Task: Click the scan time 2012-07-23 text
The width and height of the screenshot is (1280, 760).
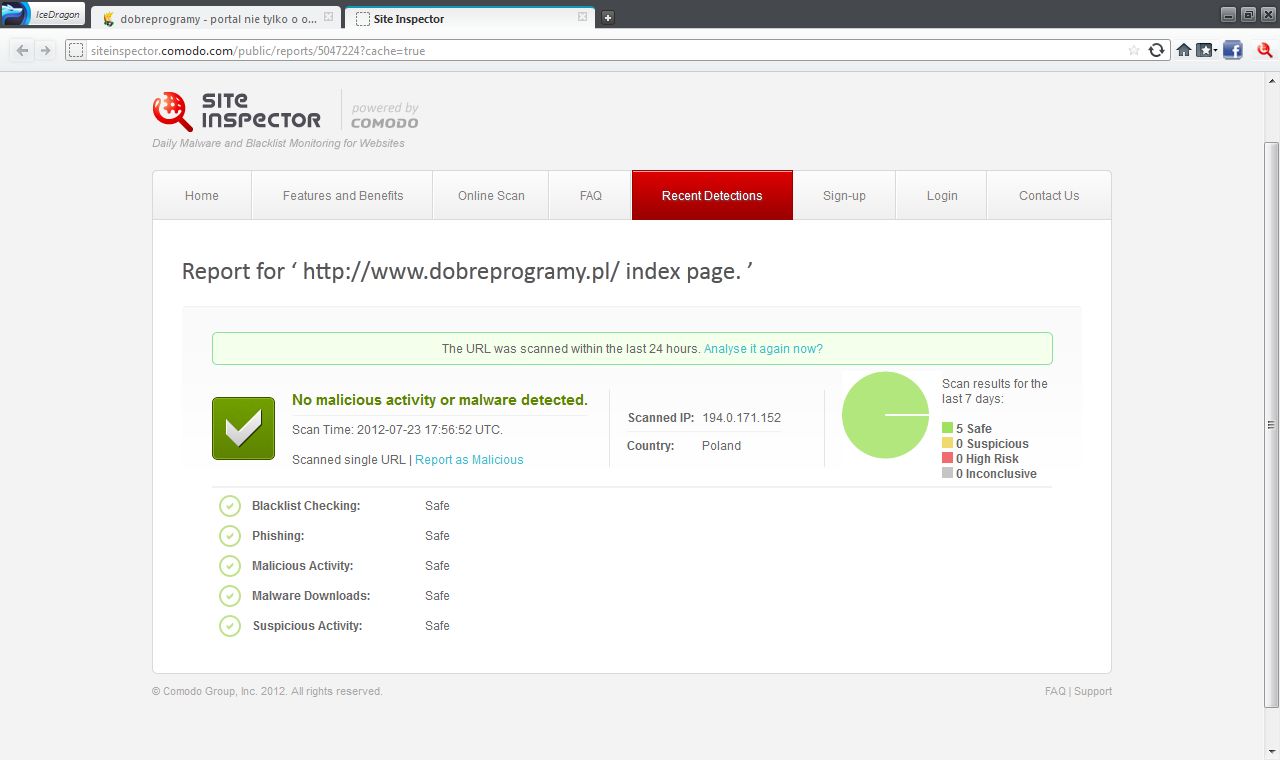Action: pyautogui.click(x=397, y=430)
